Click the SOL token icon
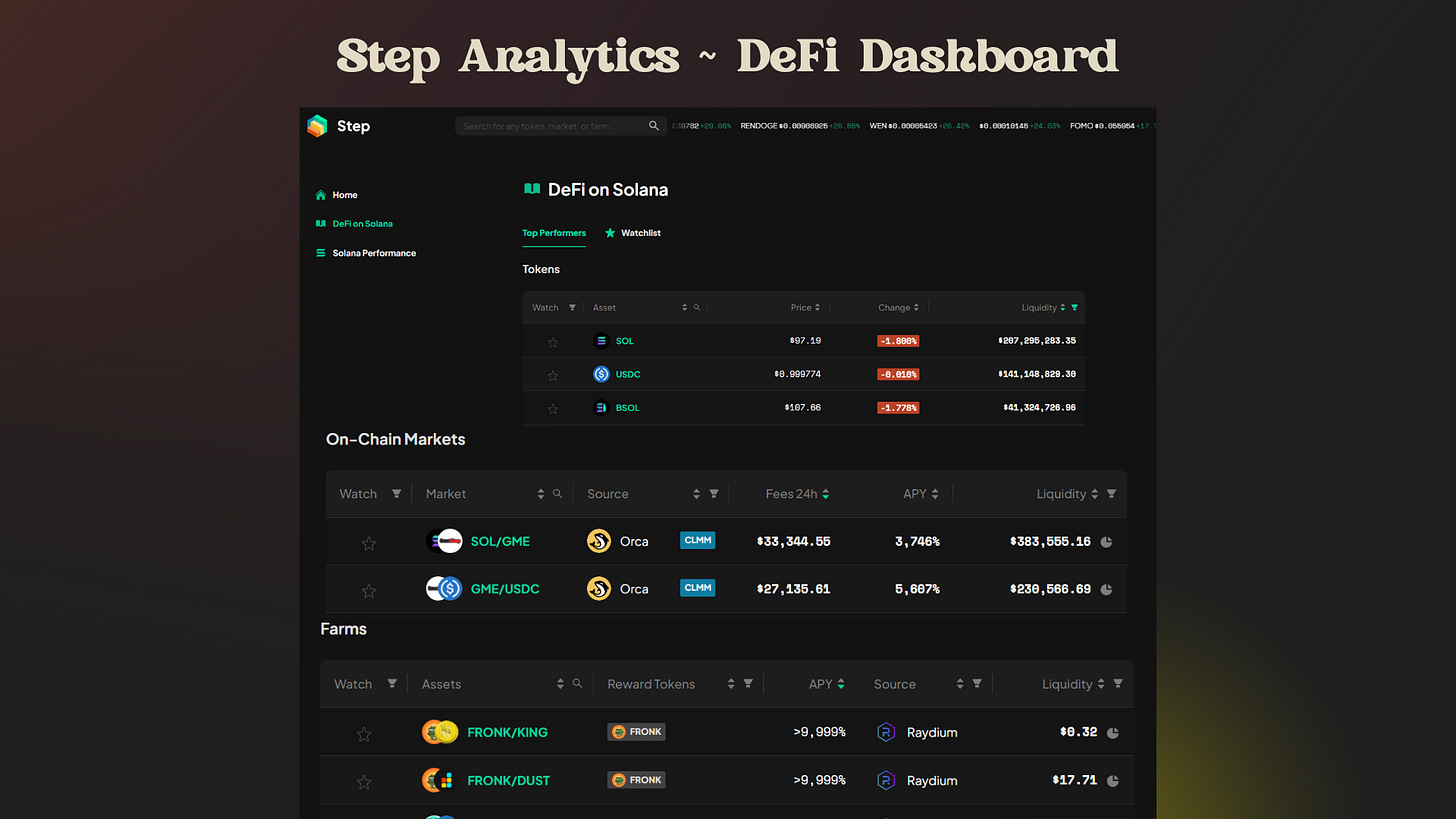 tap(601, 341)
